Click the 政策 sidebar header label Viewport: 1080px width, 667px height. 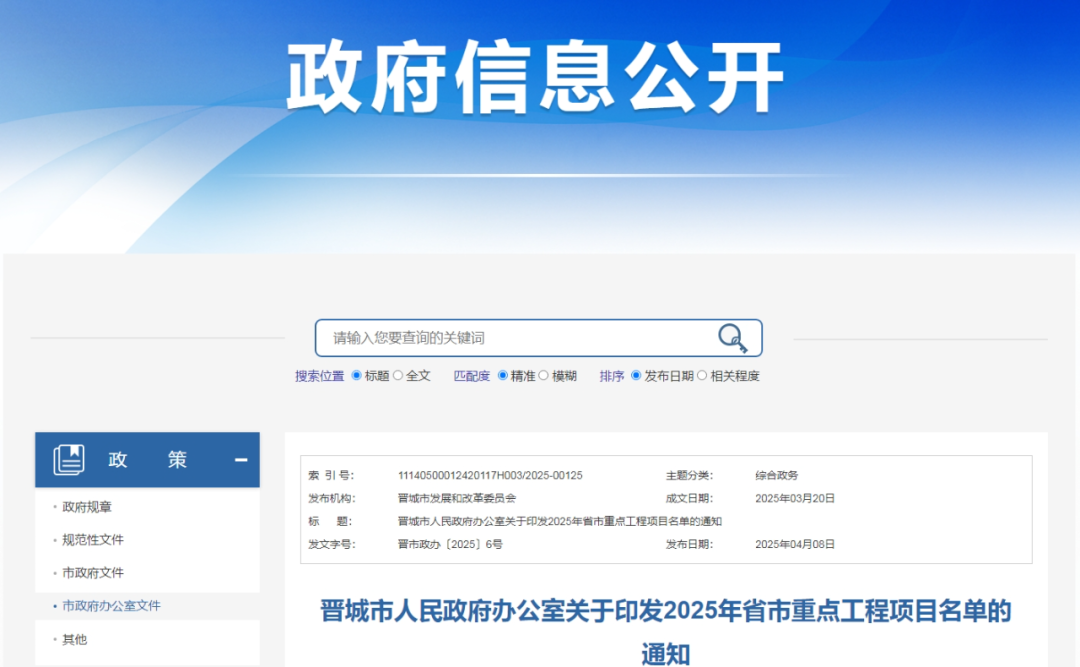click(147, 460)
